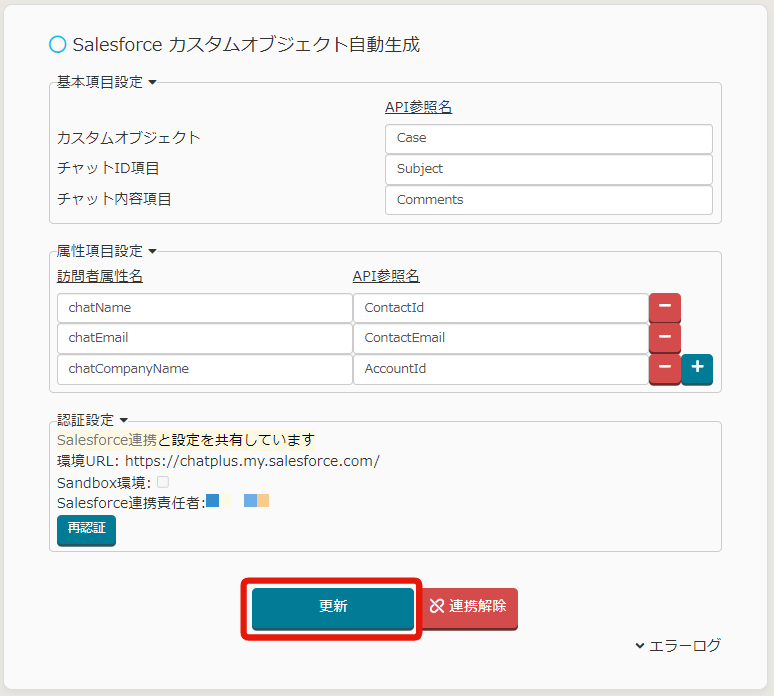Image resolution: width=774 pixels, height=696 pixels.
Task: Click the chatEmail attribute field
Action: pos(204,338)
